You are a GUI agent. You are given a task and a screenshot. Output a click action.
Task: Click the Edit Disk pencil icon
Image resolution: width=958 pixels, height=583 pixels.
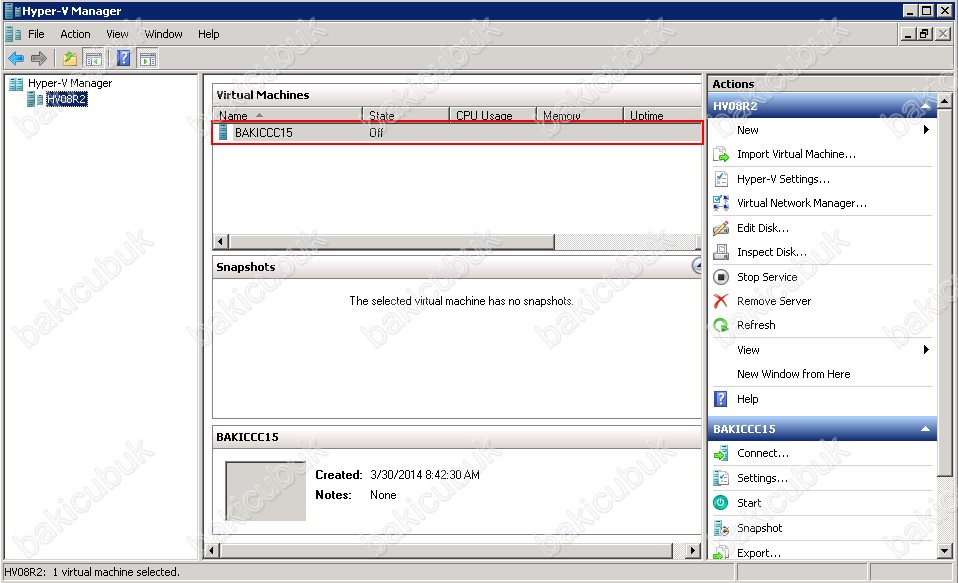pyautogui.click(x=721, y=228)
